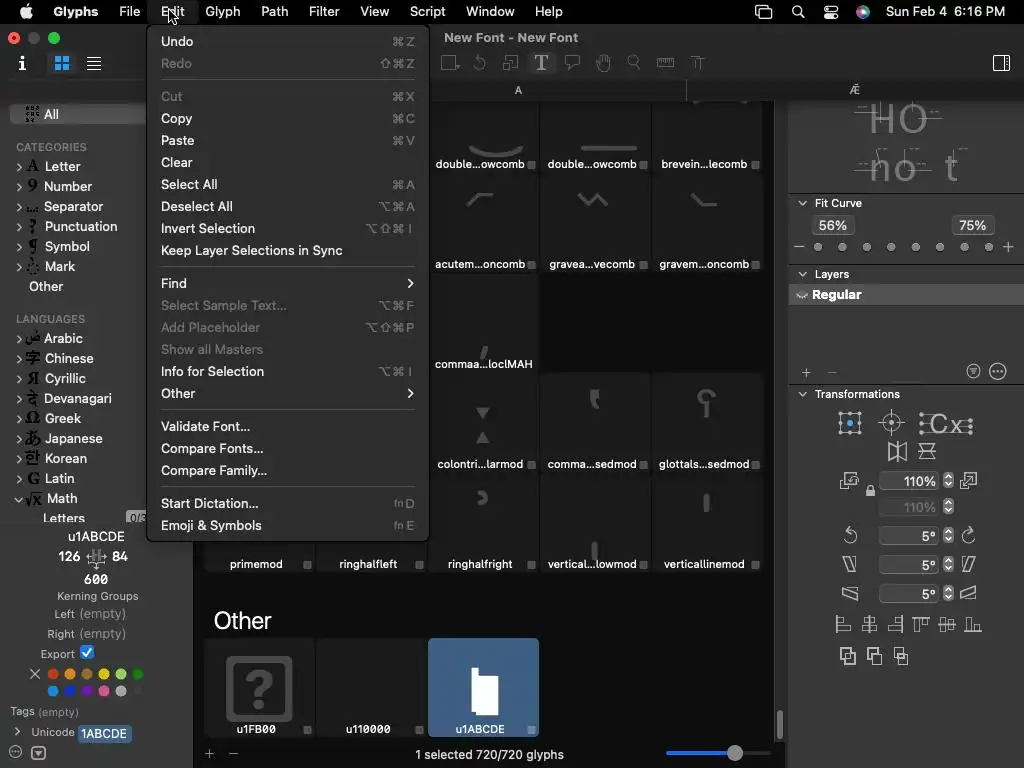Viewport: 1024px width, 768px height.
Task: Add glyph with plus button at bottom
Action: tap(209, 754)
